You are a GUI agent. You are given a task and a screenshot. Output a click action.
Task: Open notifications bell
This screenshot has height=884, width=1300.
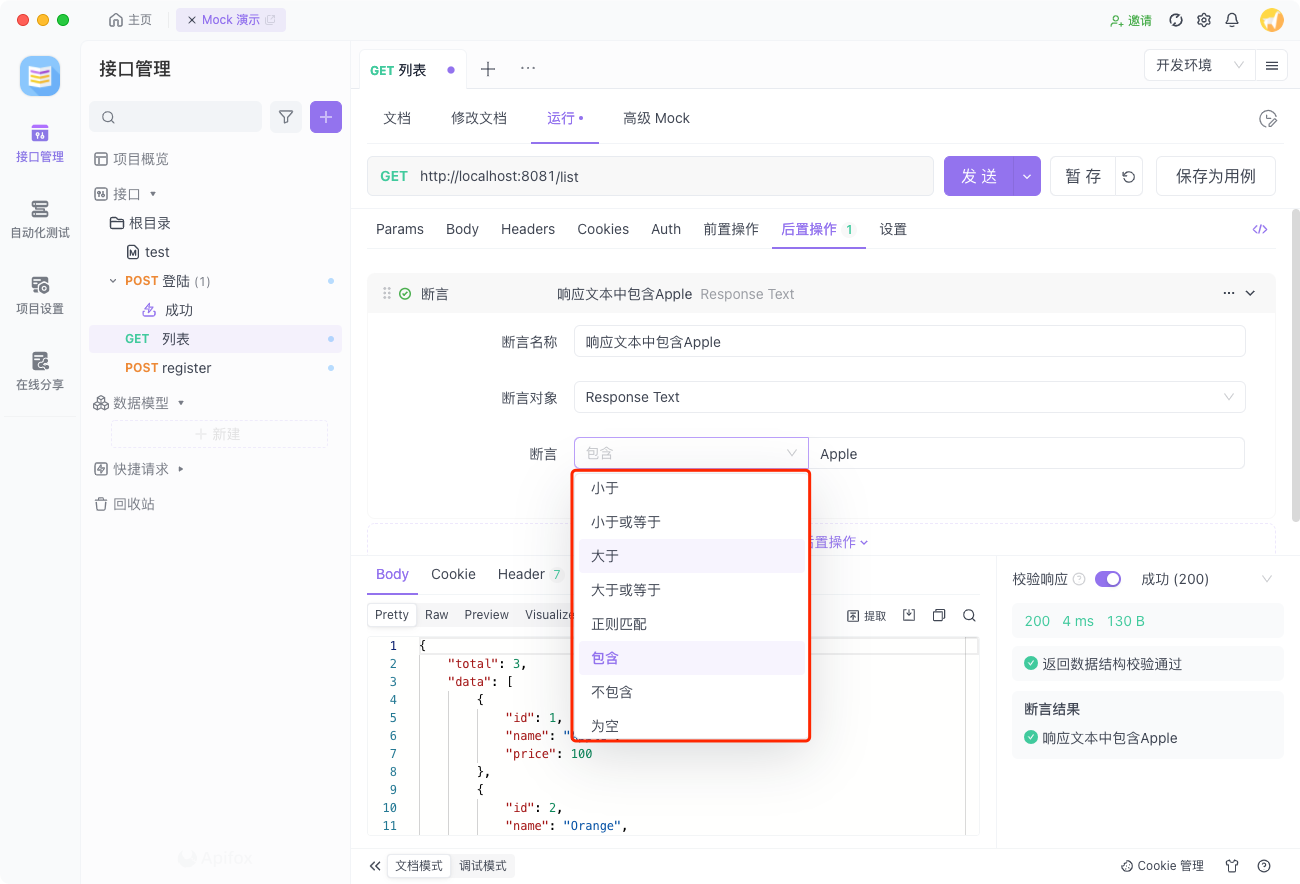pos(1232,20)
